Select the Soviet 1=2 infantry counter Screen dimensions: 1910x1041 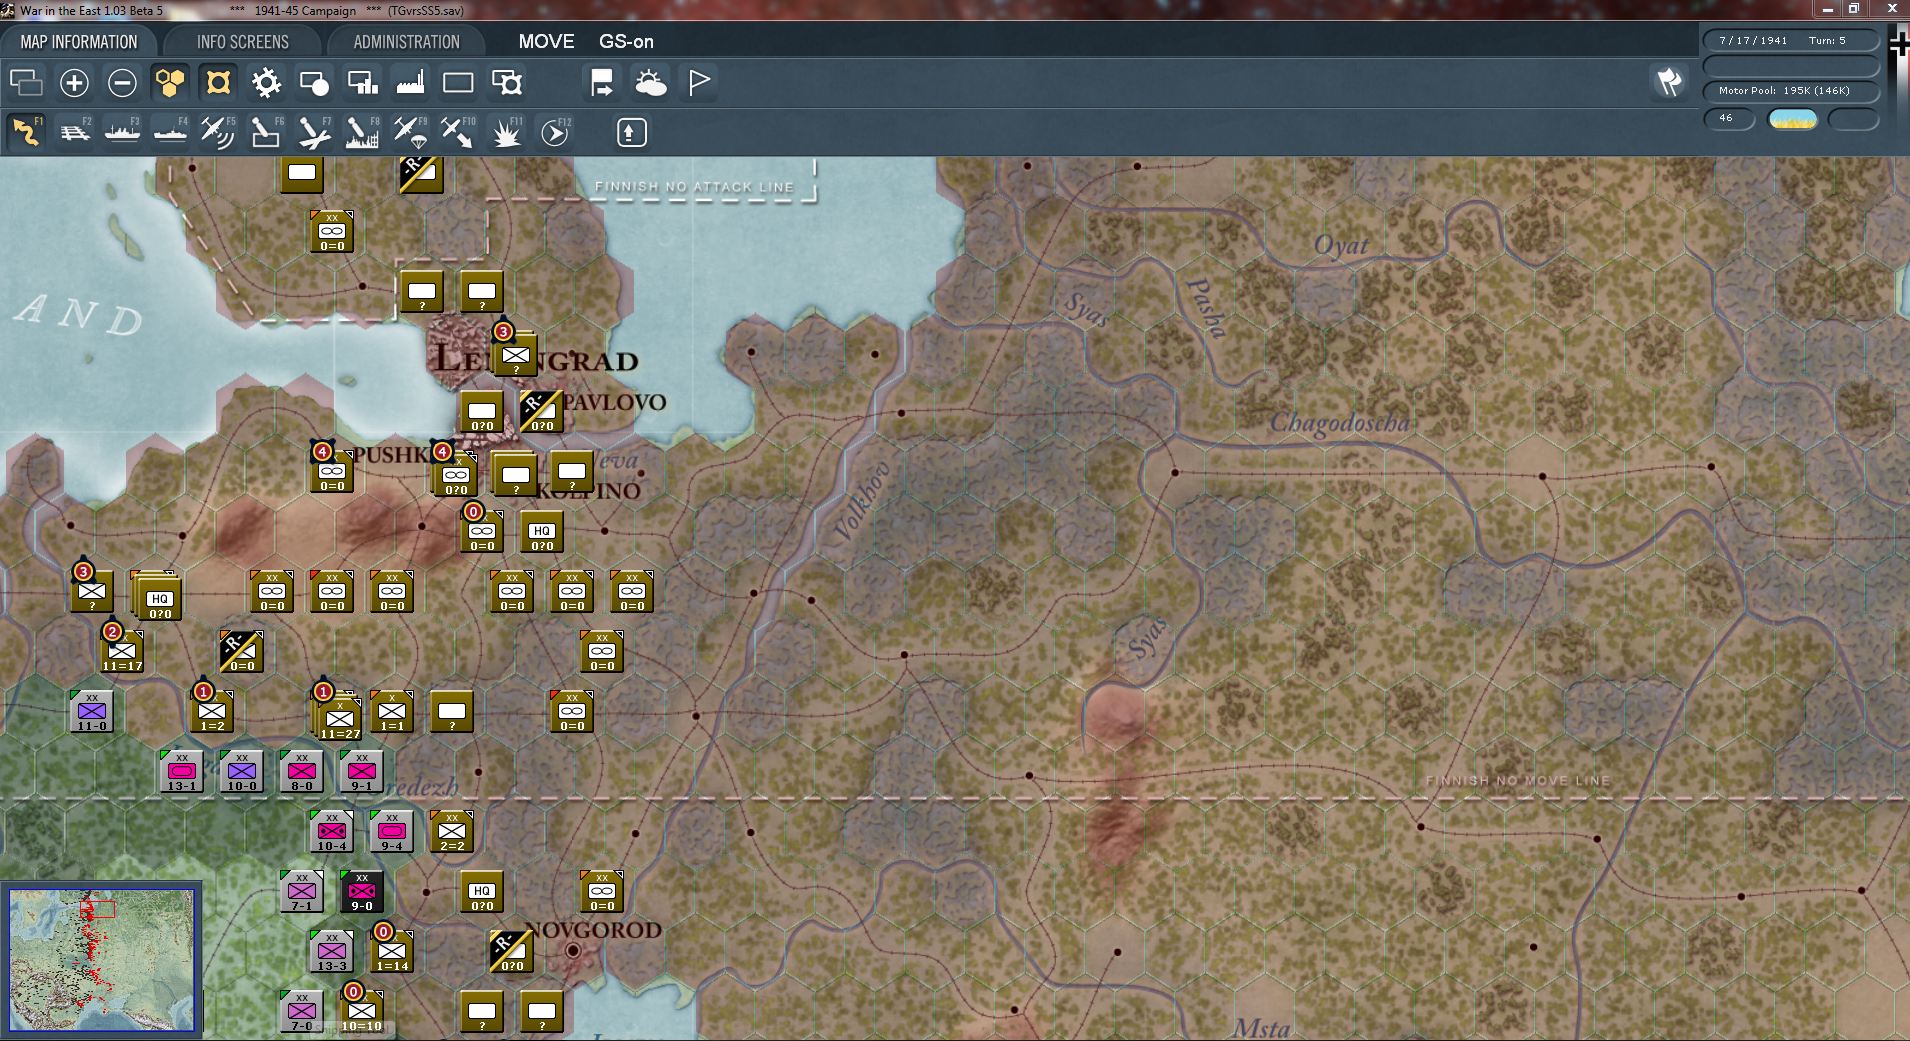[212, 711]
